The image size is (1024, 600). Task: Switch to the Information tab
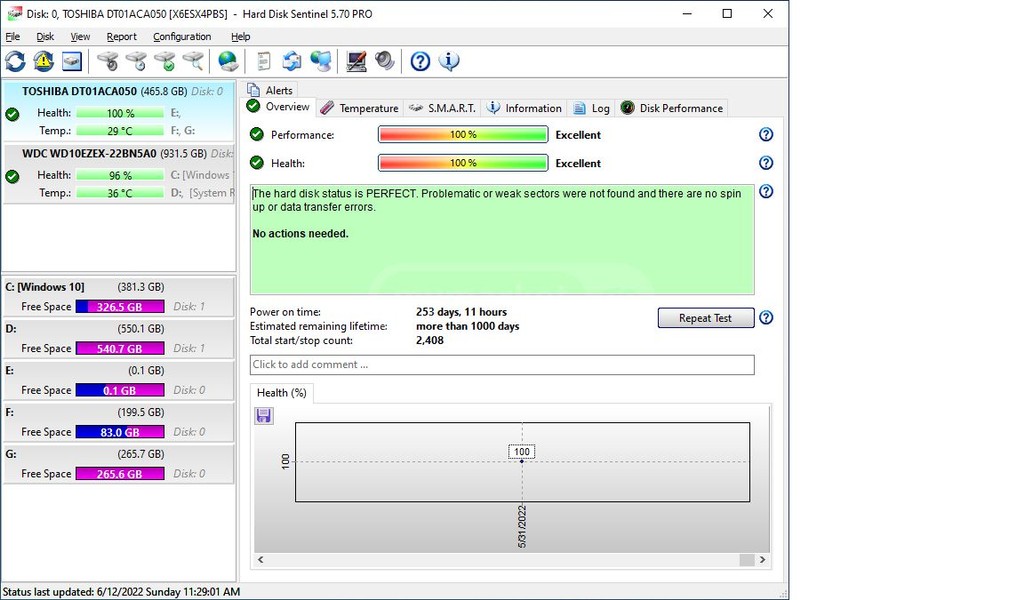(524, 108)
